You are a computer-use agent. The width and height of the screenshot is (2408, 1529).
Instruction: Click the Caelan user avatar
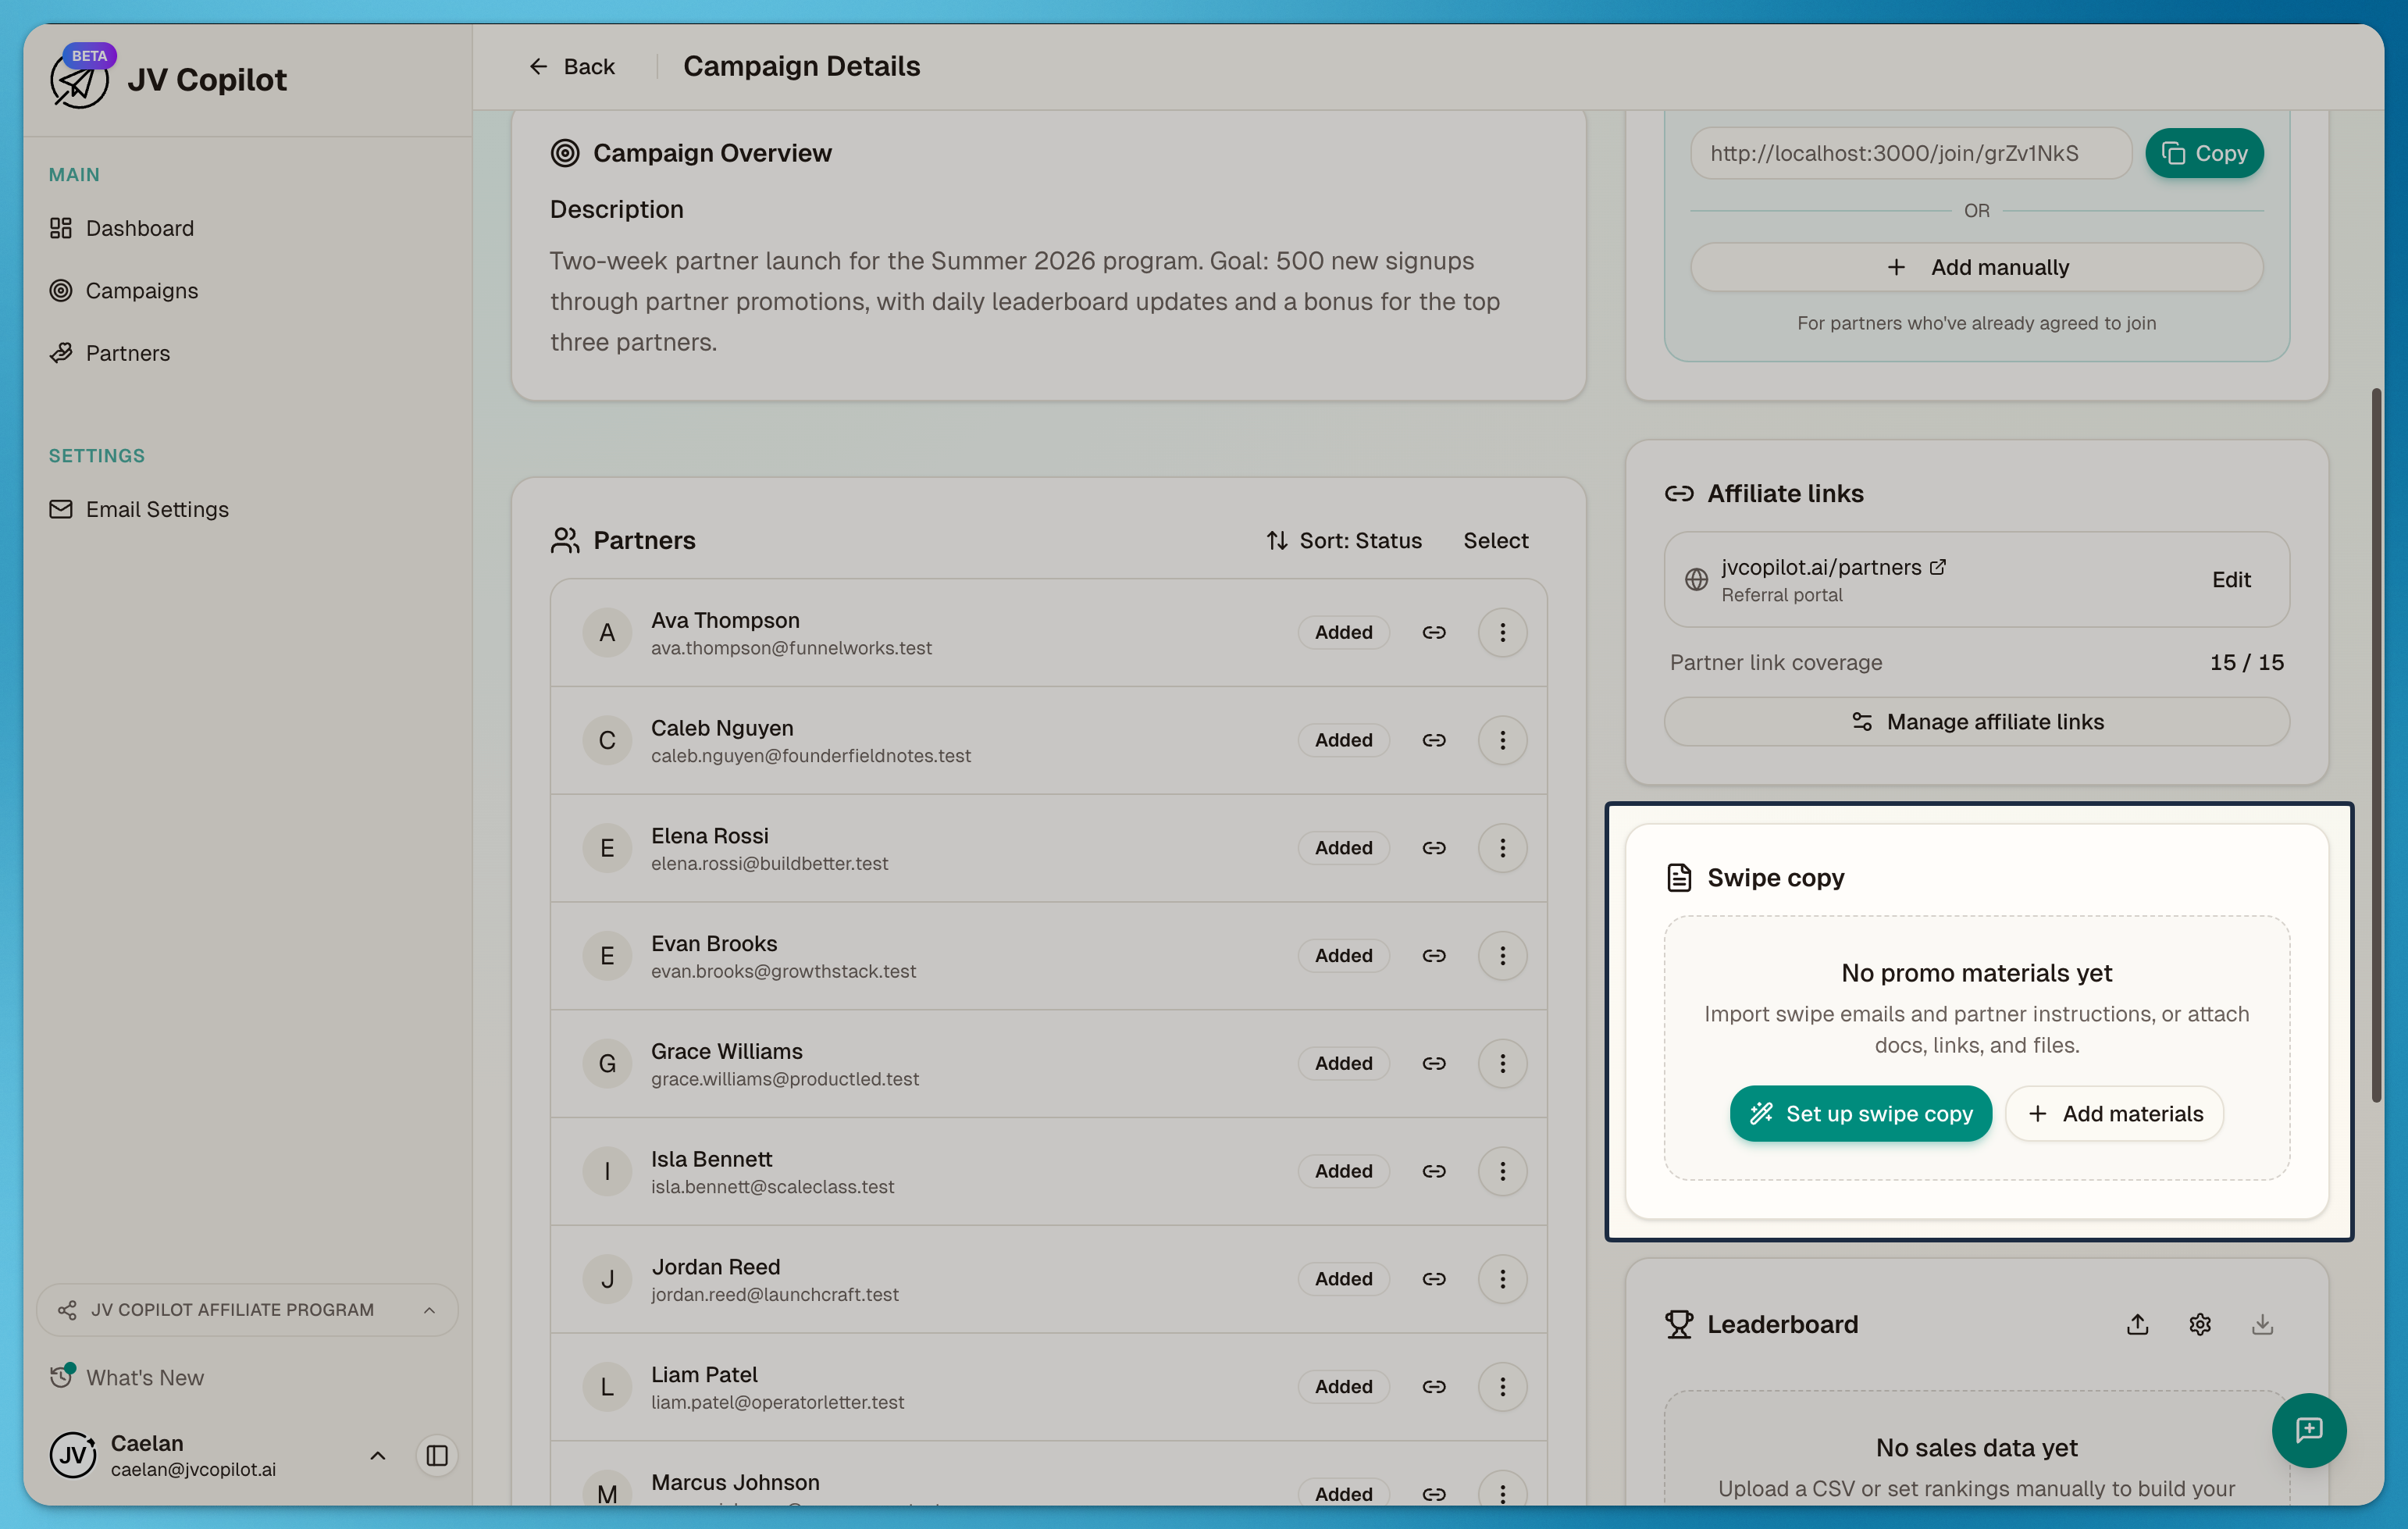pos(73,1456)
